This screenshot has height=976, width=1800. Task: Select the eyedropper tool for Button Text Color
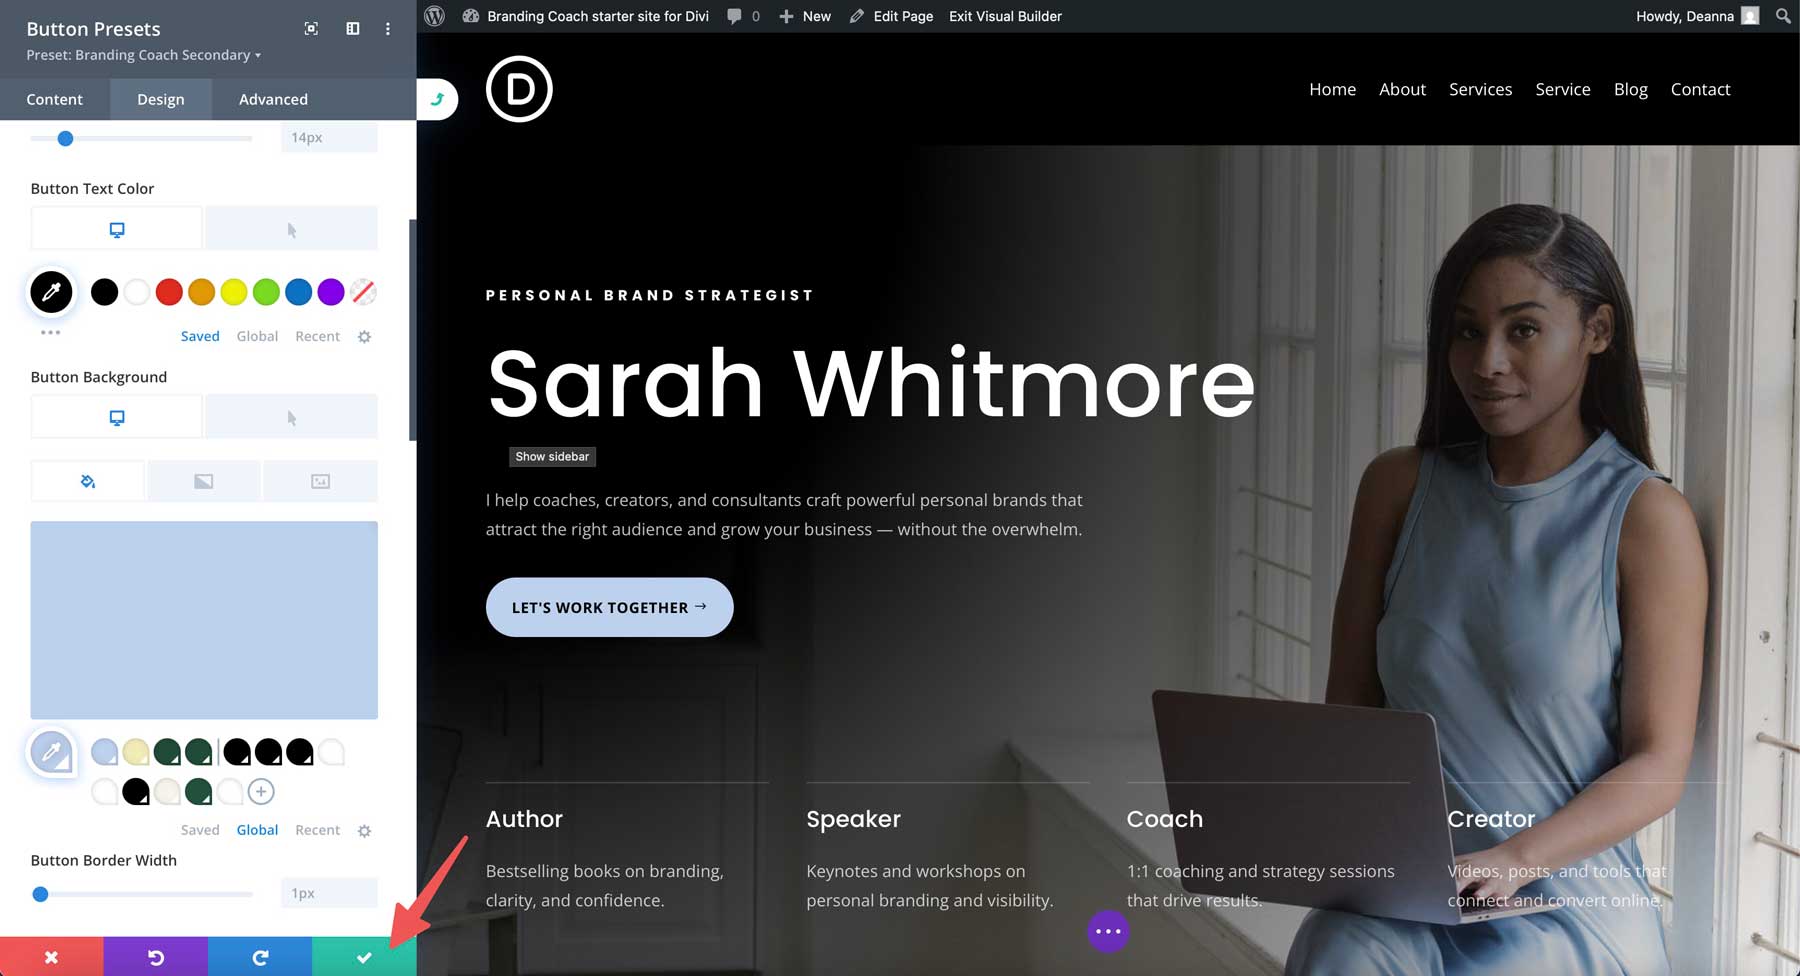(x=51, y=292)
